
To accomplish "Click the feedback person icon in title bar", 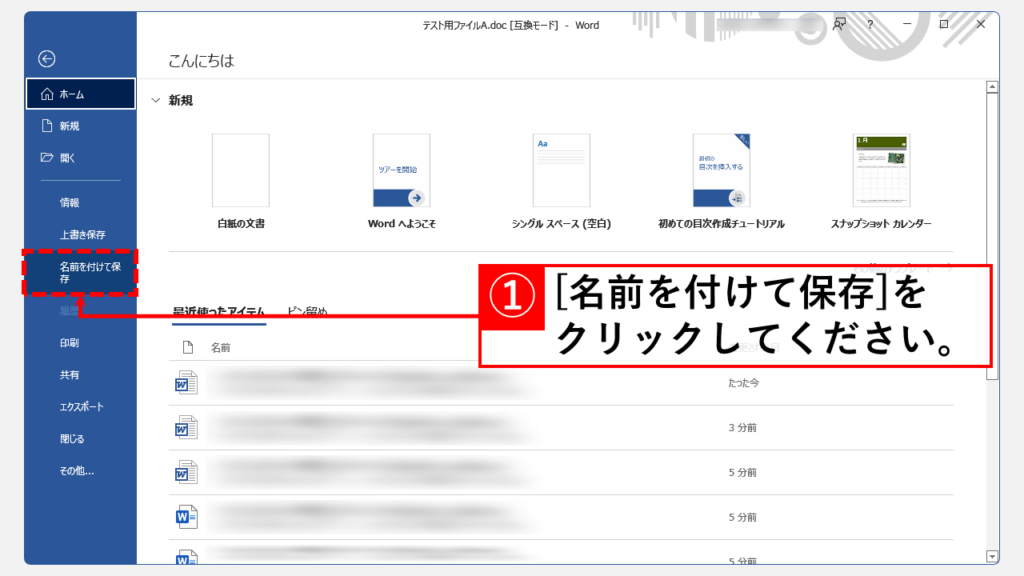I will pyautogui.click(x=837, y=24).
